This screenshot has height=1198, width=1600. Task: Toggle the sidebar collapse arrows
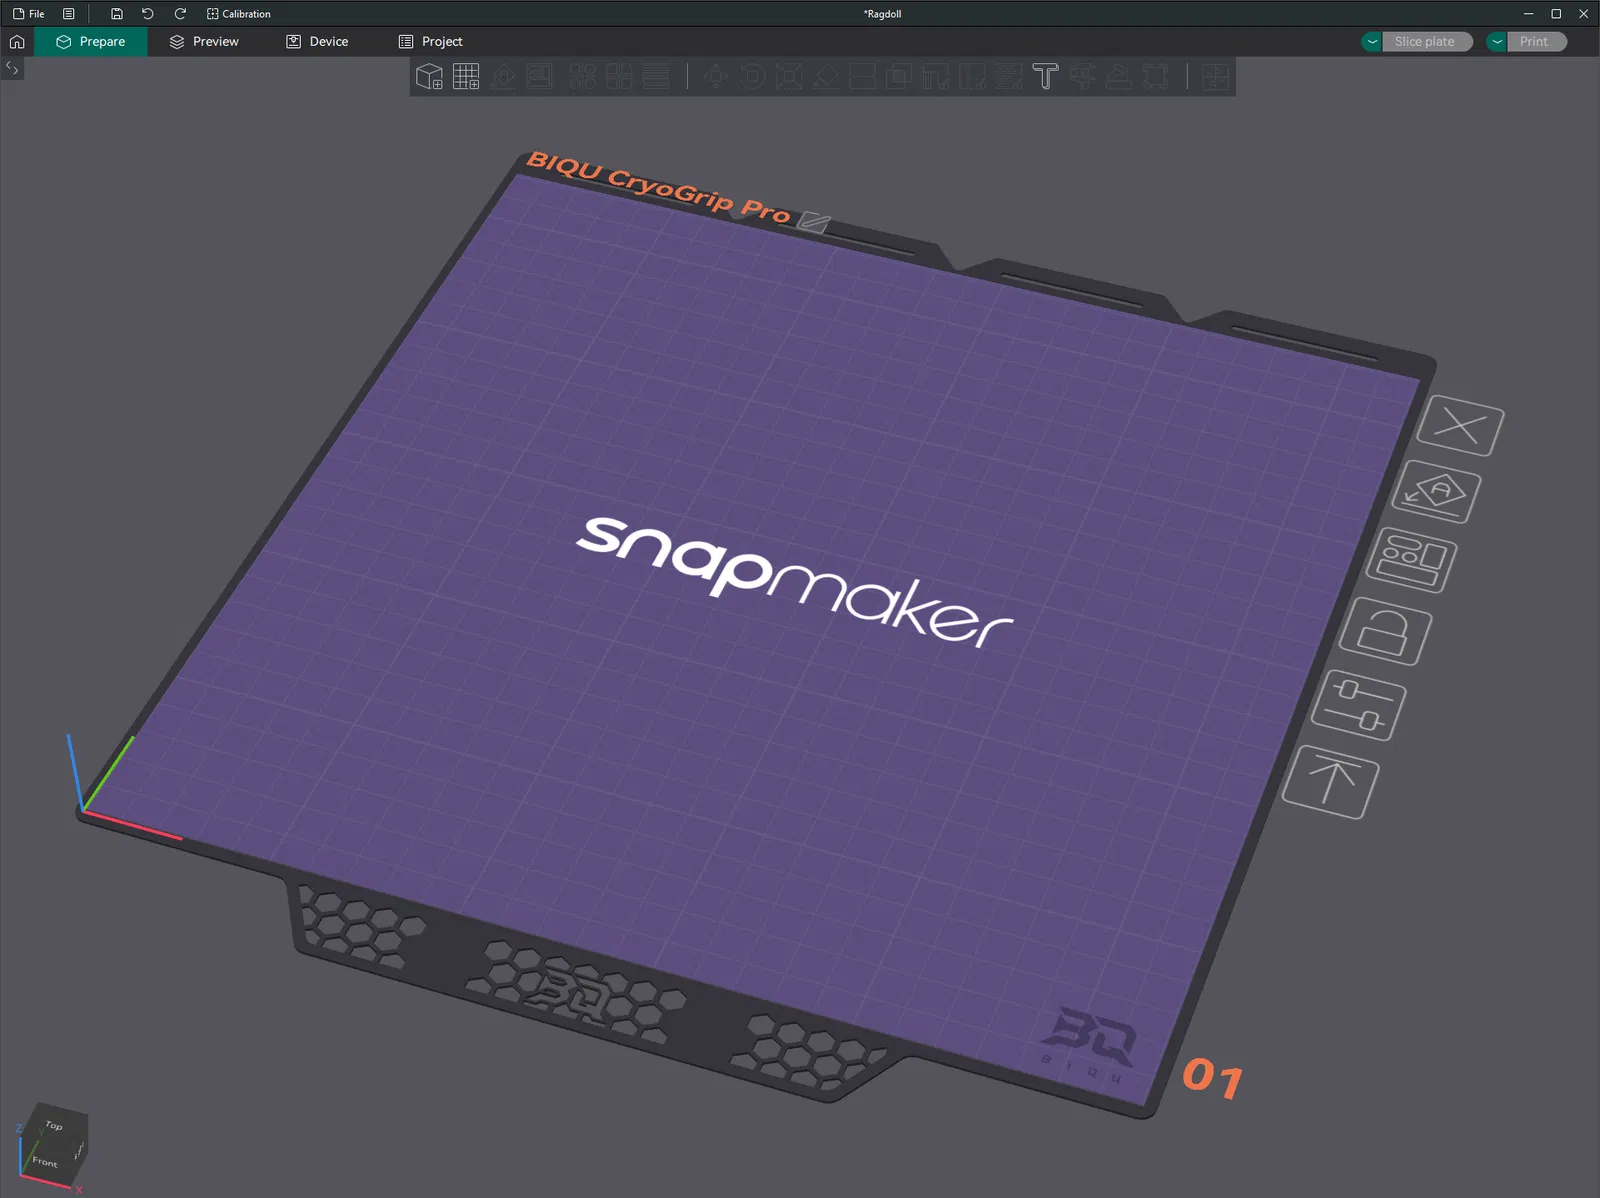(x=12, y=68)
